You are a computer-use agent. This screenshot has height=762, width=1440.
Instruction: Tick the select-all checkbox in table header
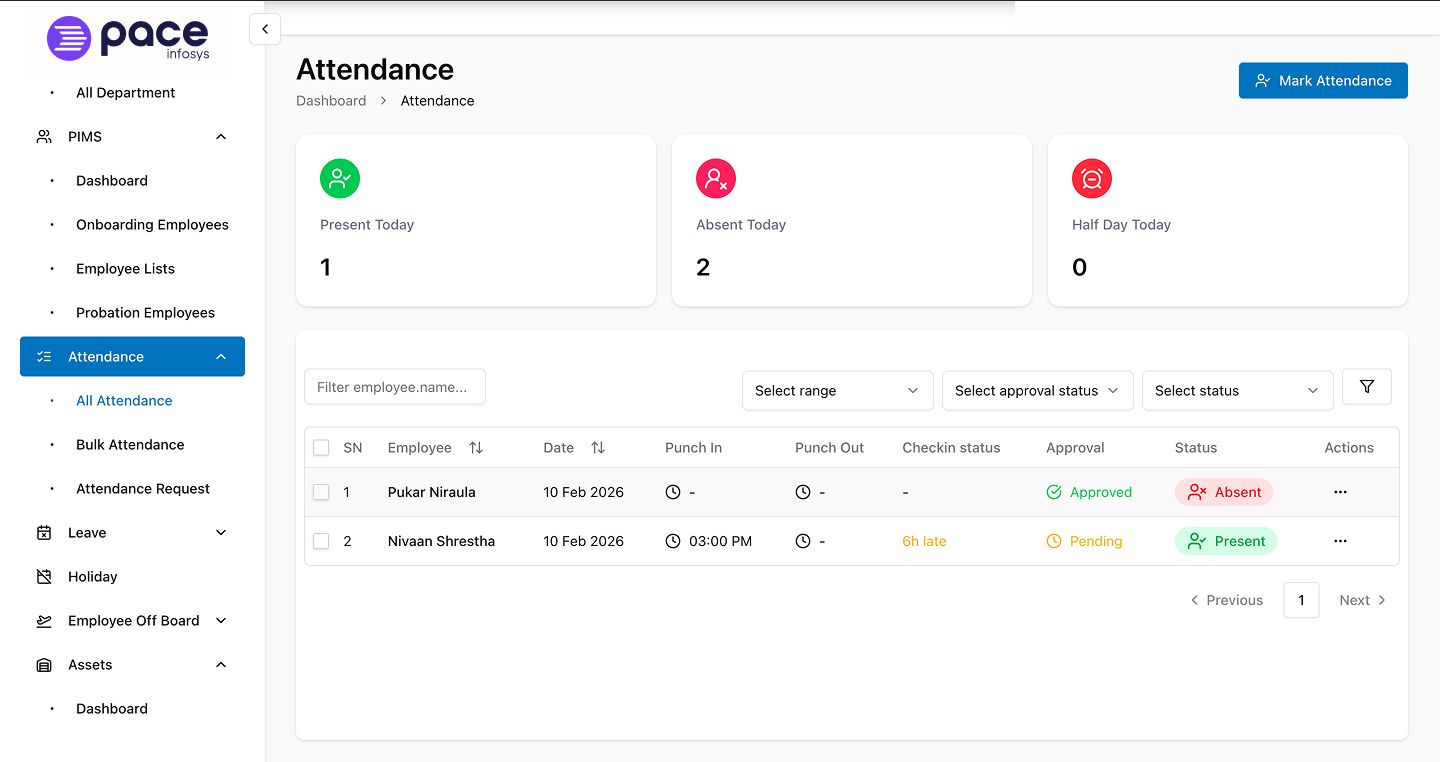(321, 448)
